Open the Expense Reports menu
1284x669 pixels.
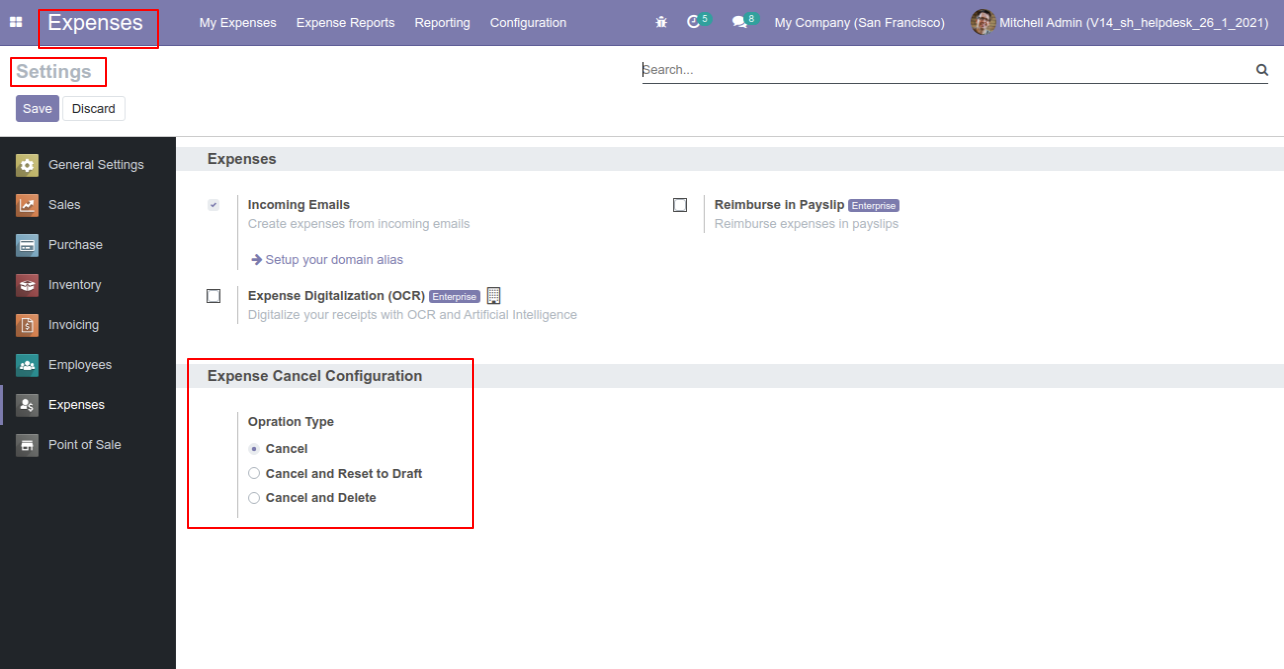pyautogui.click(x=345, y=22)
